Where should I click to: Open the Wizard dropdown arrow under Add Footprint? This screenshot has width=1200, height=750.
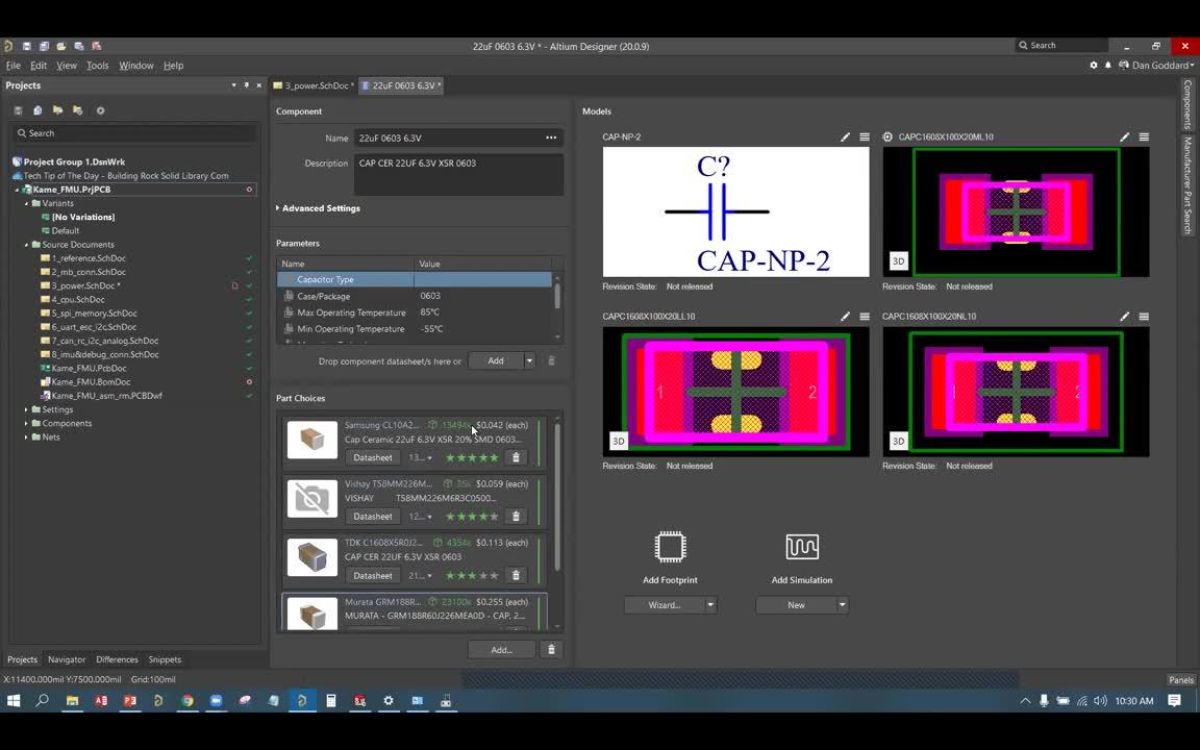point(711,605)
